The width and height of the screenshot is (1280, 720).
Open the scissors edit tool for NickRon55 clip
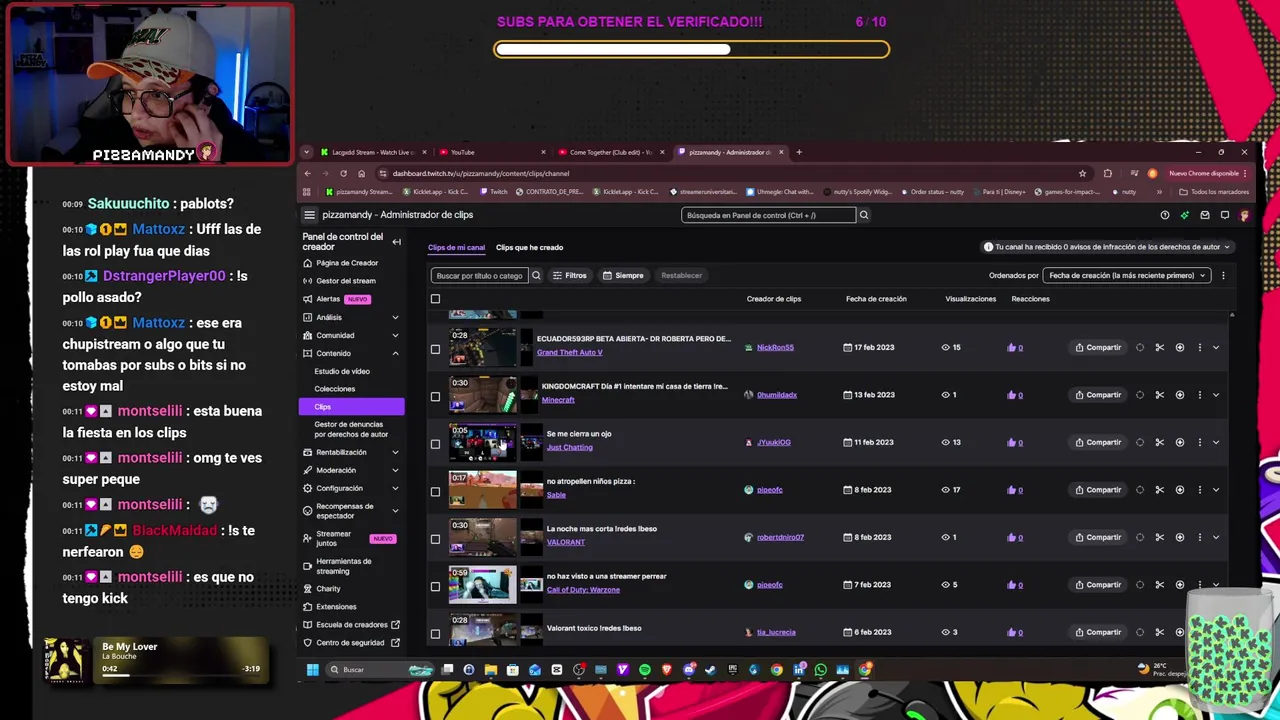[1160, 347]
